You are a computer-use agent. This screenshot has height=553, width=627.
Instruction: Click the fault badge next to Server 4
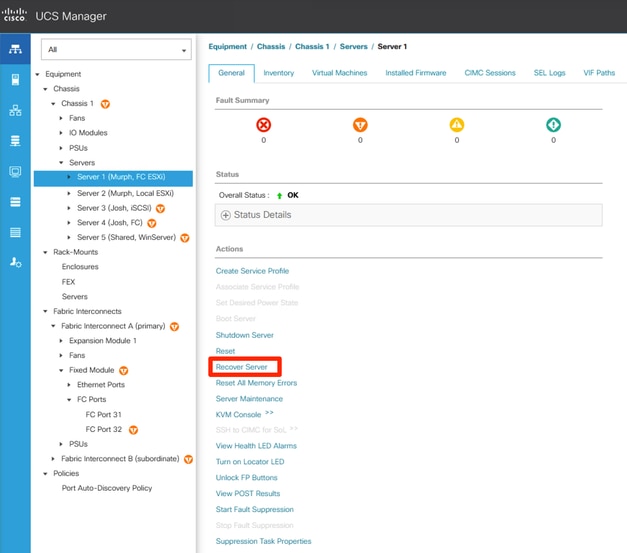(x=152, y=223)
